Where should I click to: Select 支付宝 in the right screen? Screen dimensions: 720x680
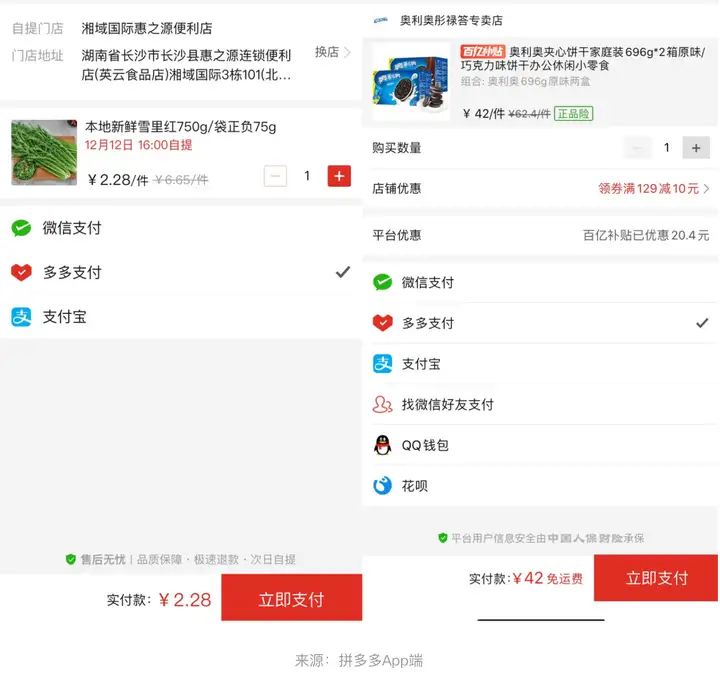point(540,364)
